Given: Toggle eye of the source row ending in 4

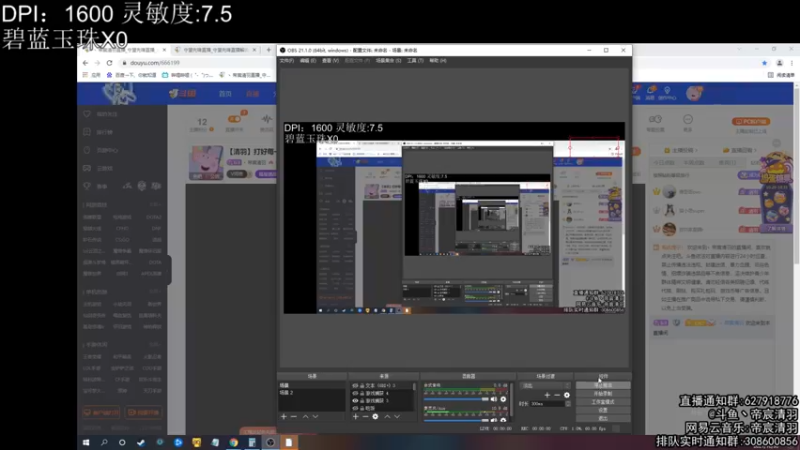Looking at the screenshot, I should [355, 393].
